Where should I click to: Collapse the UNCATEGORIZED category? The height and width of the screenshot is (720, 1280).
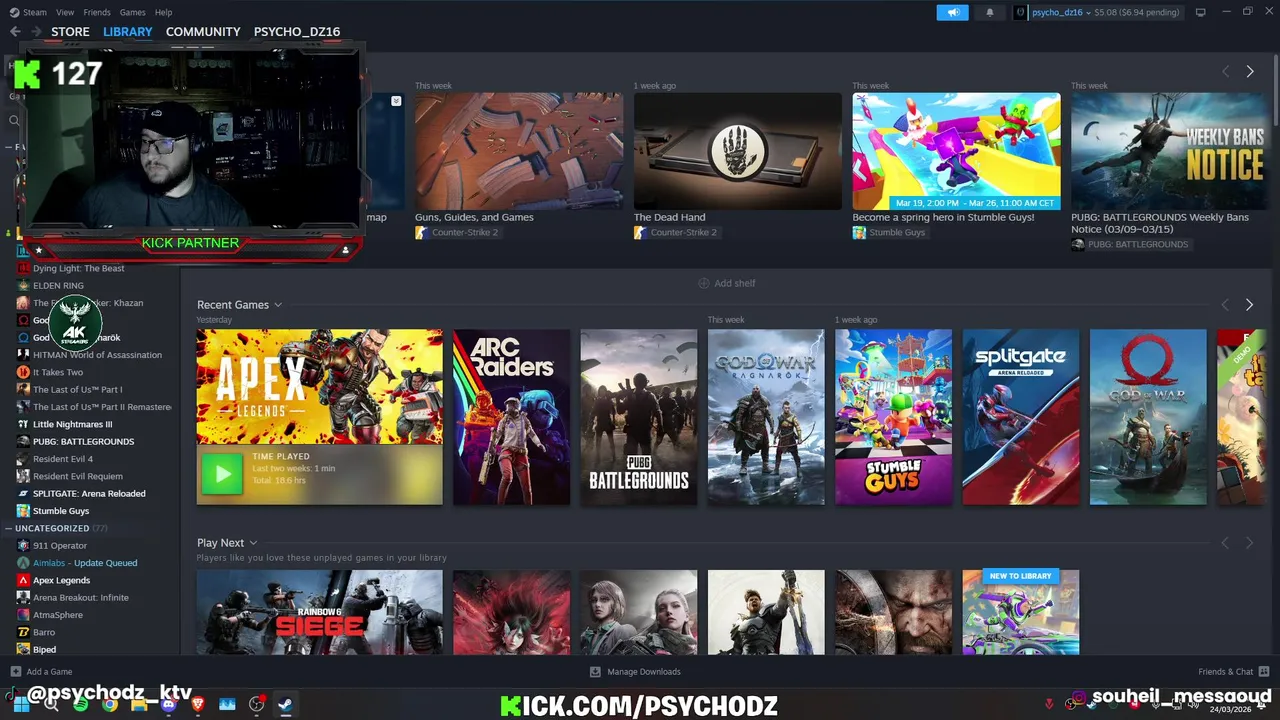9,528
